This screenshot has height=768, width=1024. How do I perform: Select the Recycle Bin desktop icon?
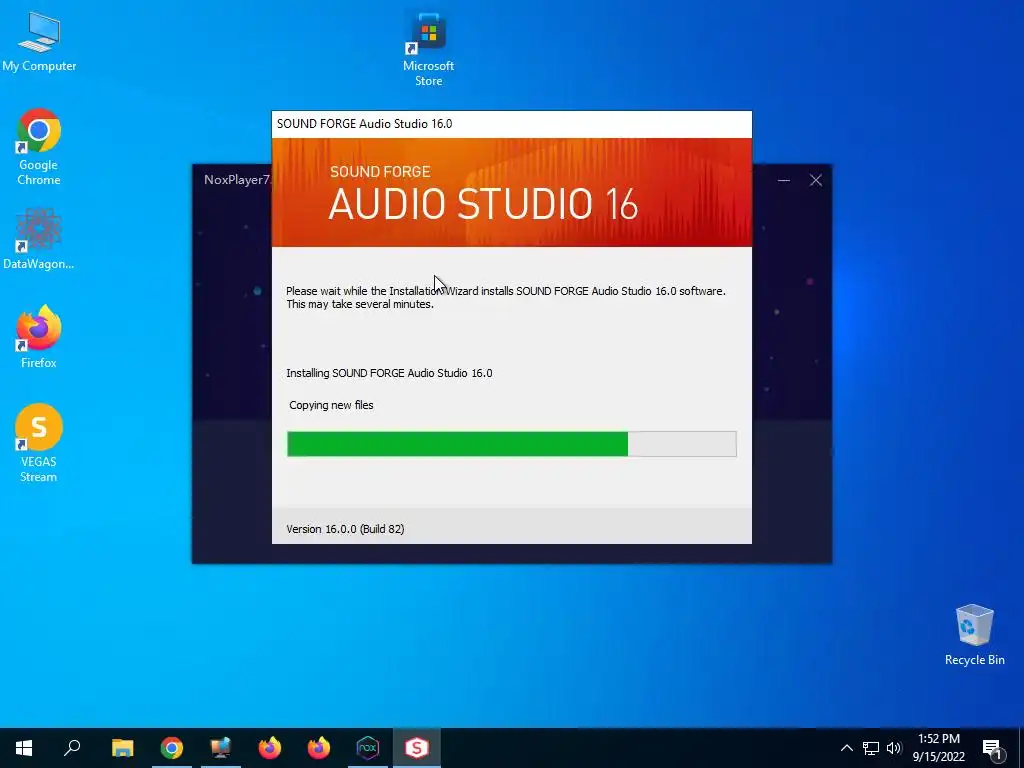point(974,634)
